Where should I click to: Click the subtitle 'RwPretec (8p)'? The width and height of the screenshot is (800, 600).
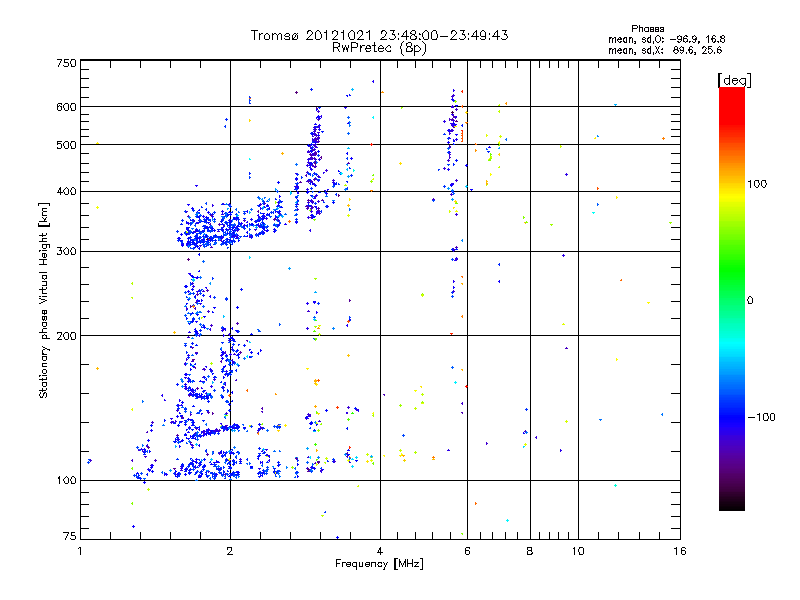coord(379,48)
